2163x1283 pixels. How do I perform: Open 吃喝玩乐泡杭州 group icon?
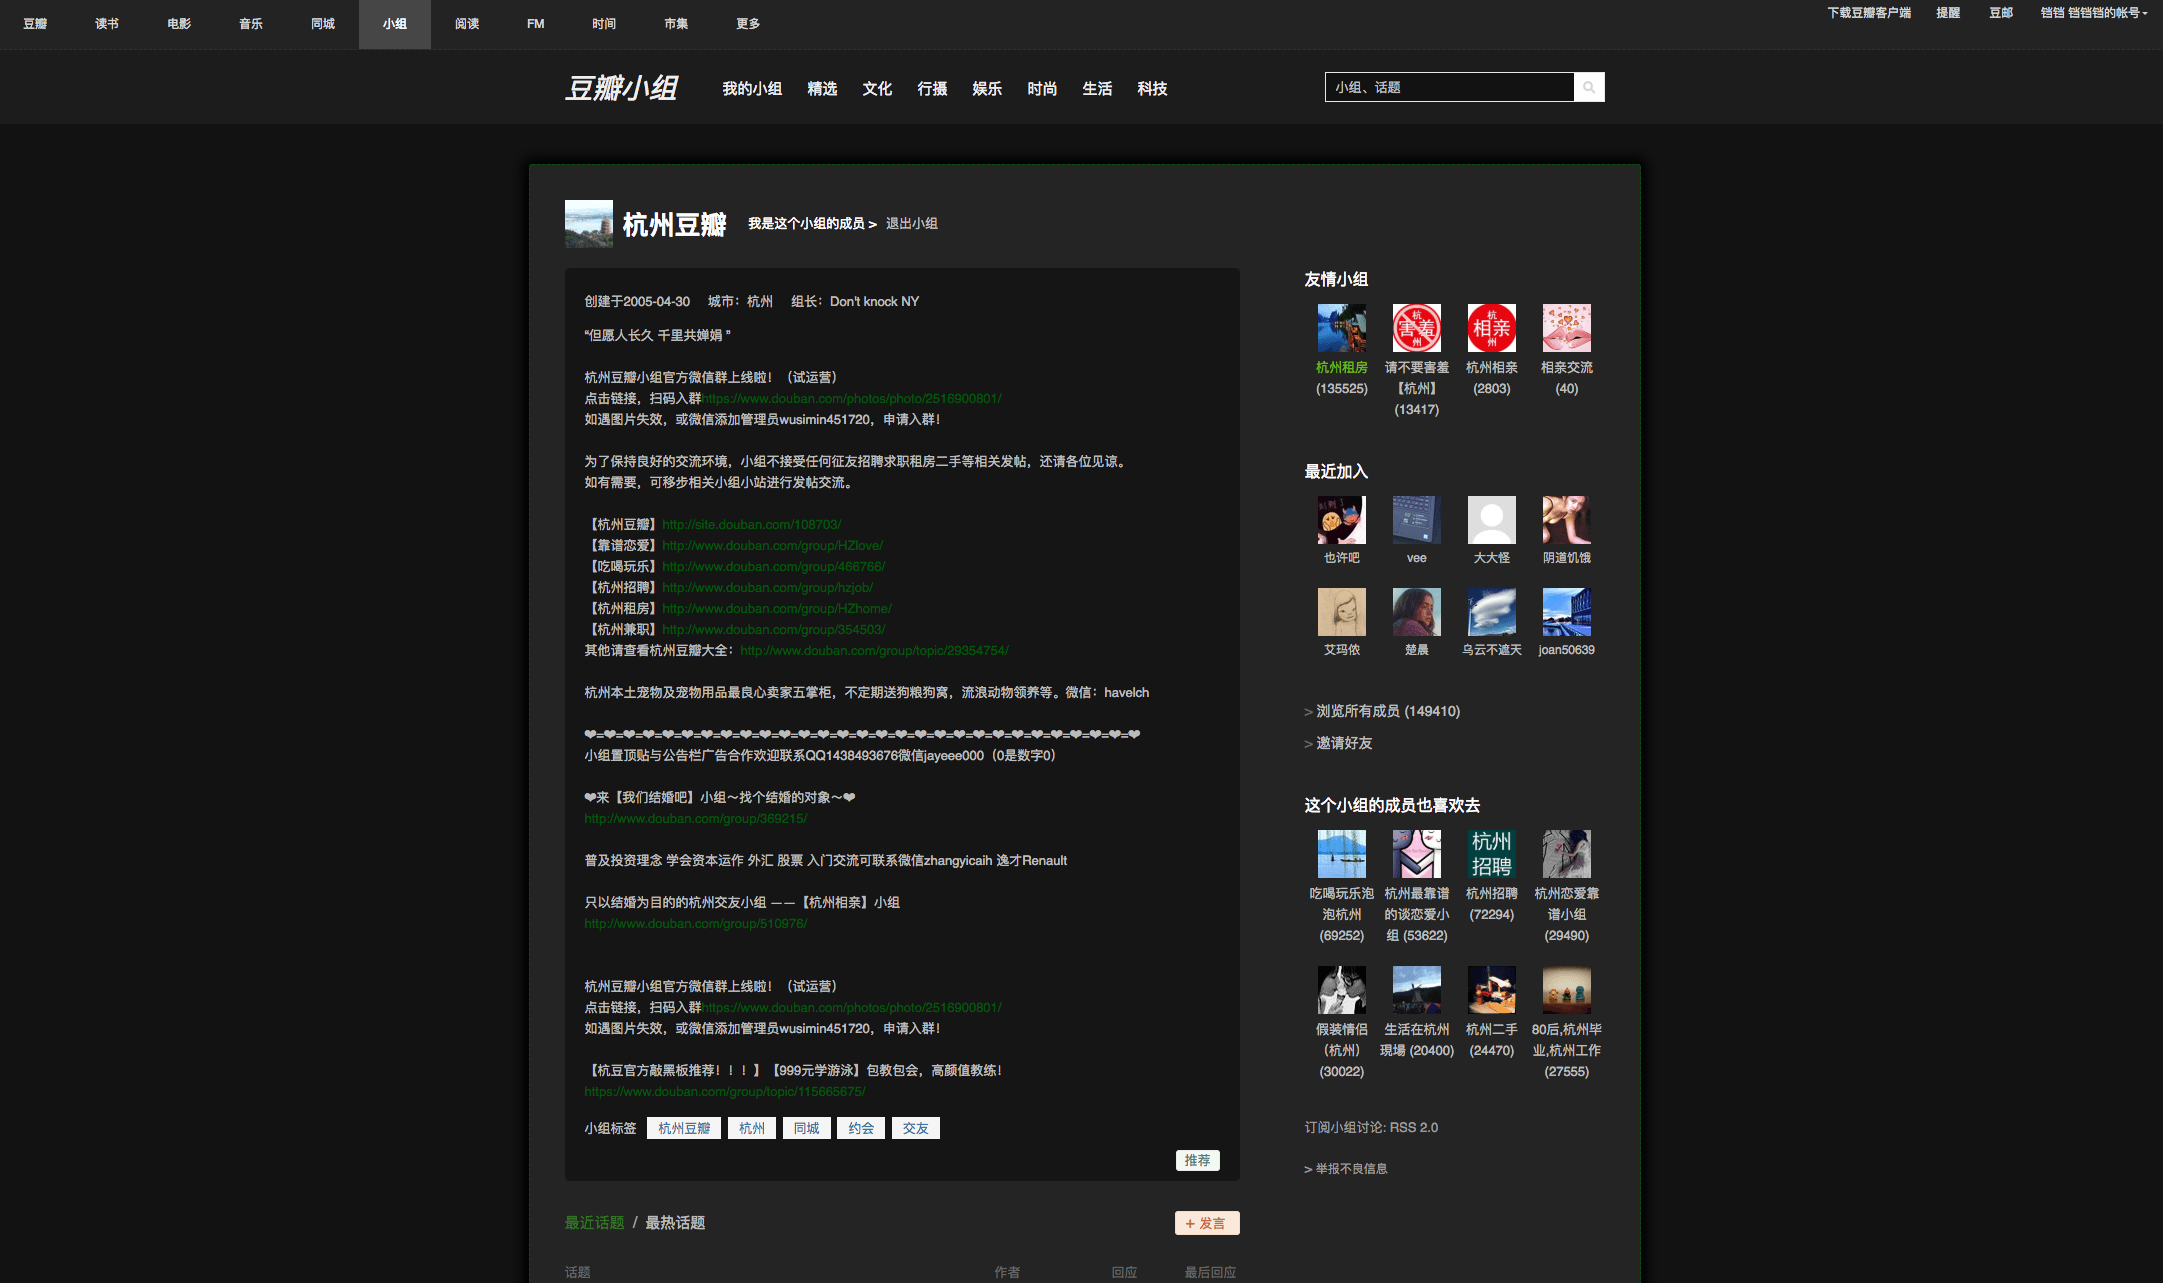[x=1342, y=854]
